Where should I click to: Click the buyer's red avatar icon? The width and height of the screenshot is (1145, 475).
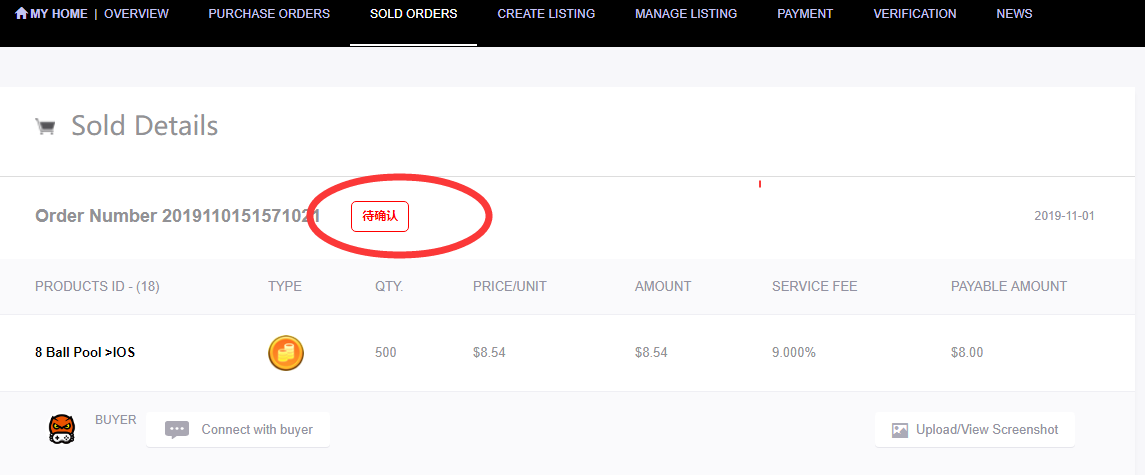(x=61, y=430)
